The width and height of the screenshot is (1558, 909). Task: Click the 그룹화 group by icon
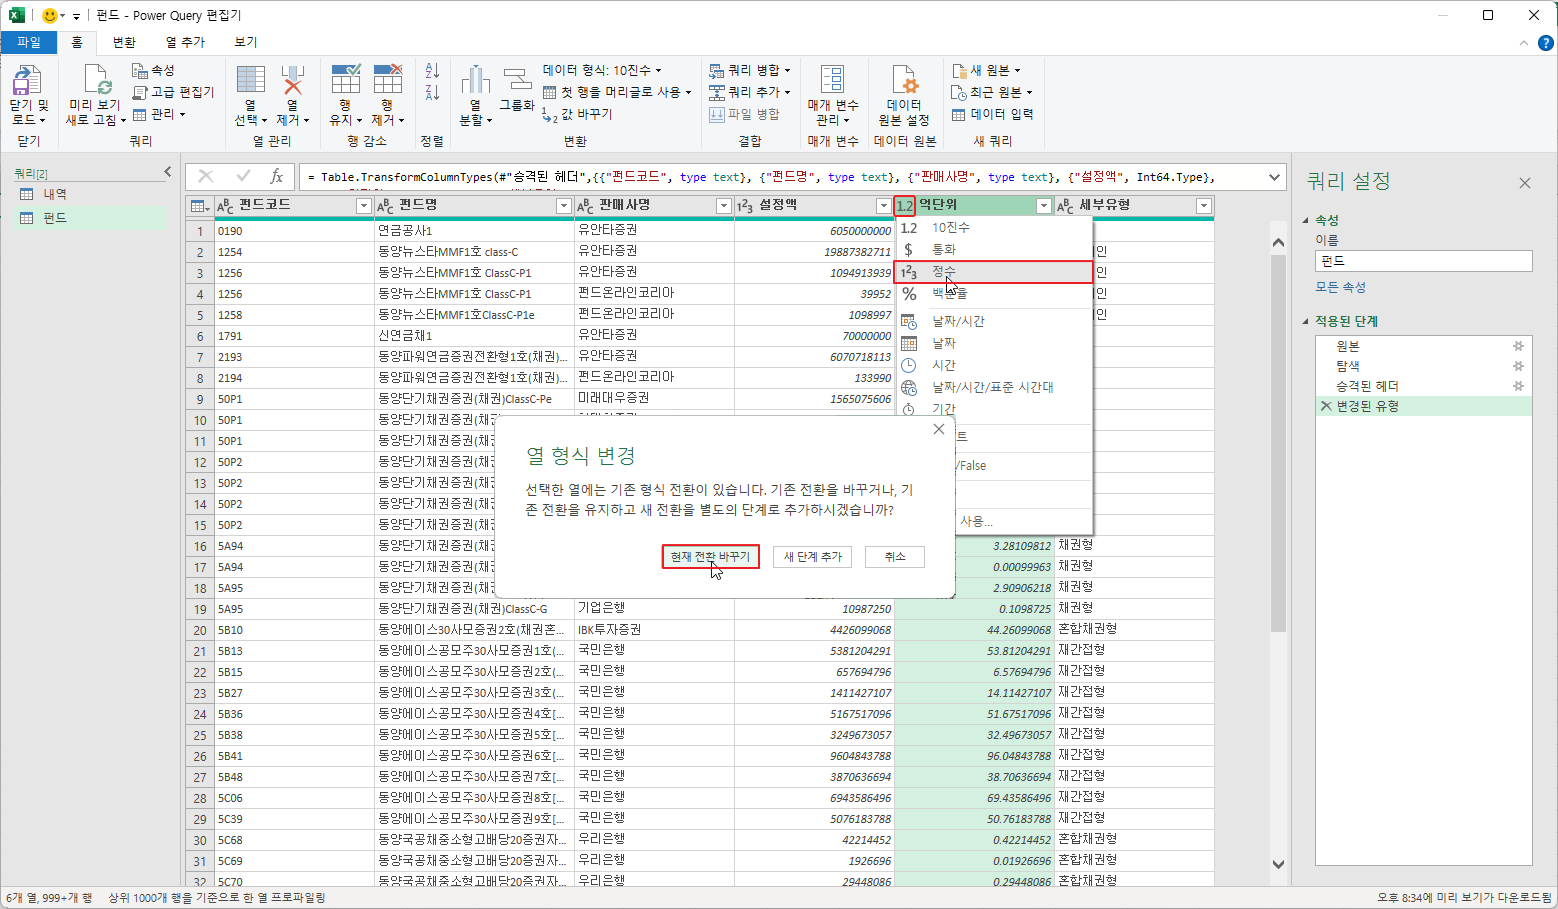click(x=517, y=80)
